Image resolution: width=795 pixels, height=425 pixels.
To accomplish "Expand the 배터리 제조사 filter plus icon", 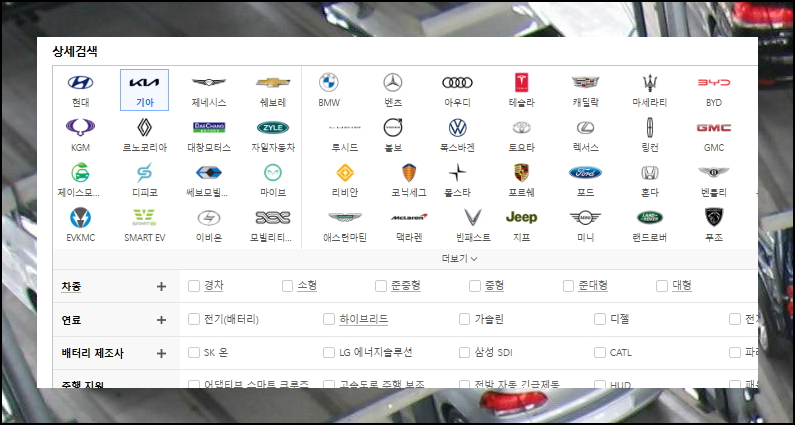I will point(161,353).
